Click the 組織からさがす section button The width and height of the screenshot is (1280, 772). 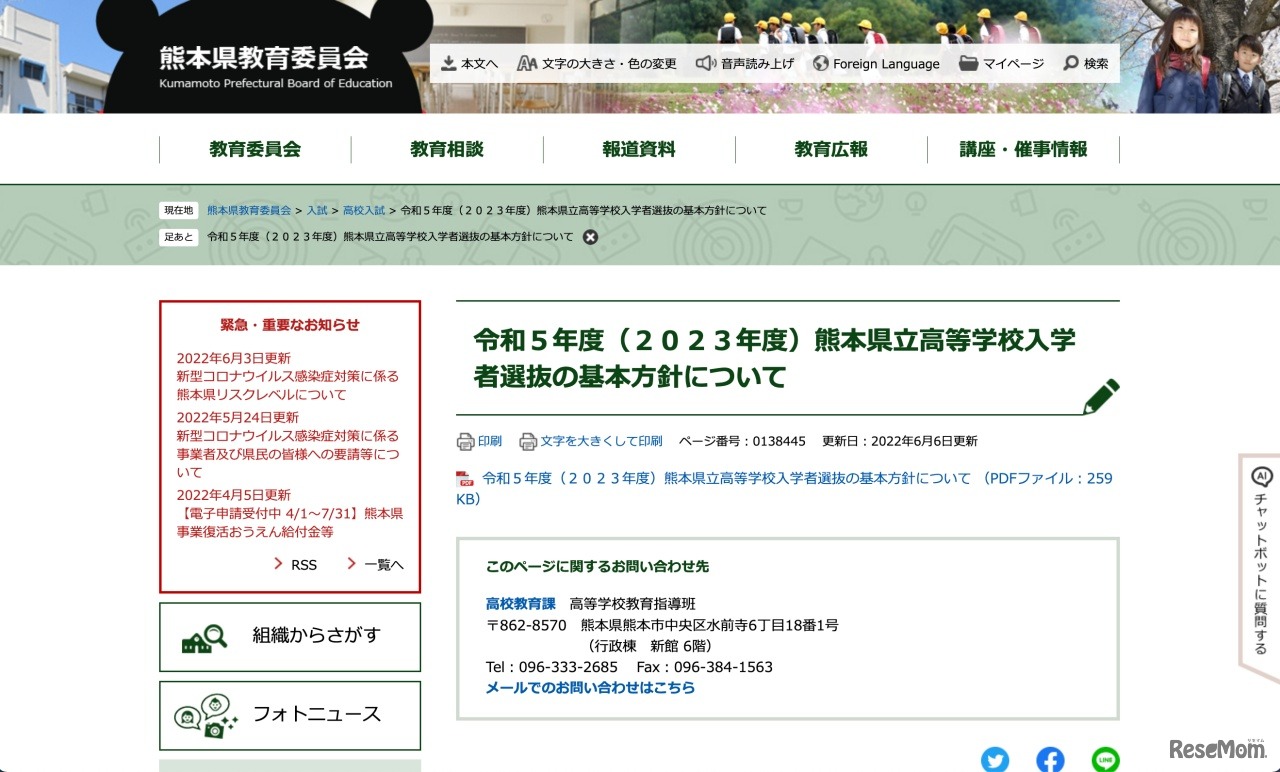click(x=289, y=637)
